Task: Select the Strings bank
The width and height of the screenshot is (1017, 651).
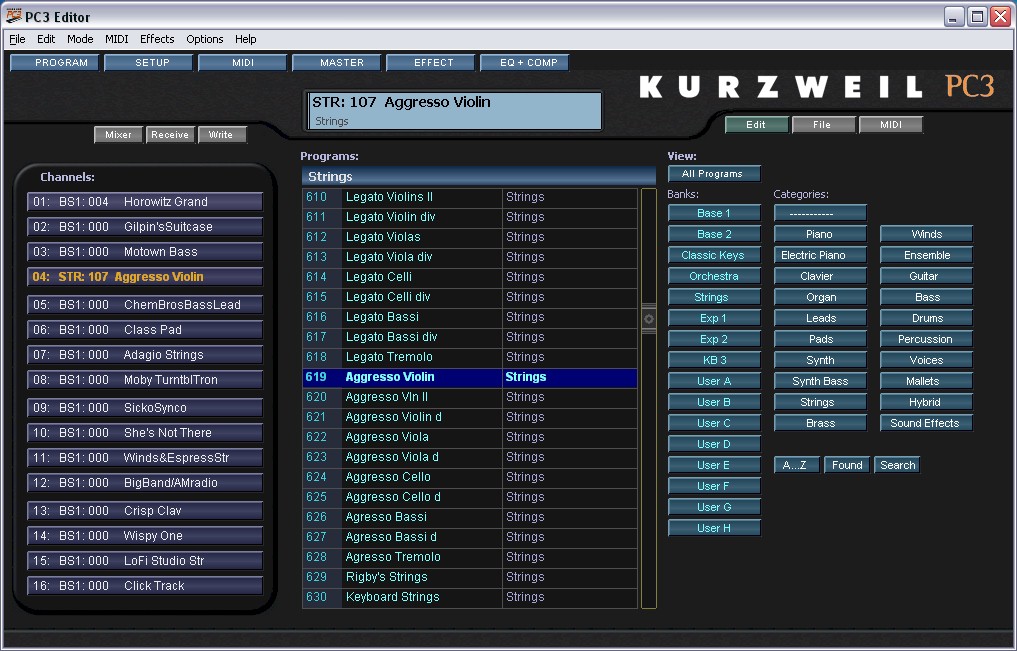Action: [x=714, y=297]
